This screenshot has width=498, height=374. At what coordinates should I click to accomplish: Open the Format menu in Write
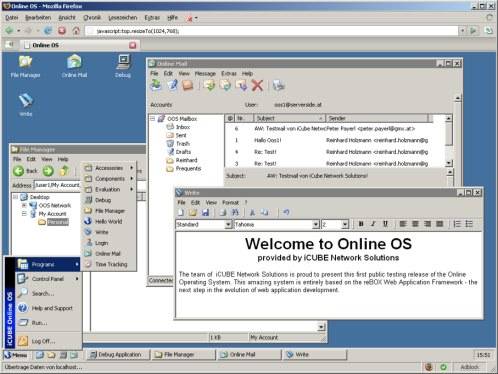pos(230,202)
